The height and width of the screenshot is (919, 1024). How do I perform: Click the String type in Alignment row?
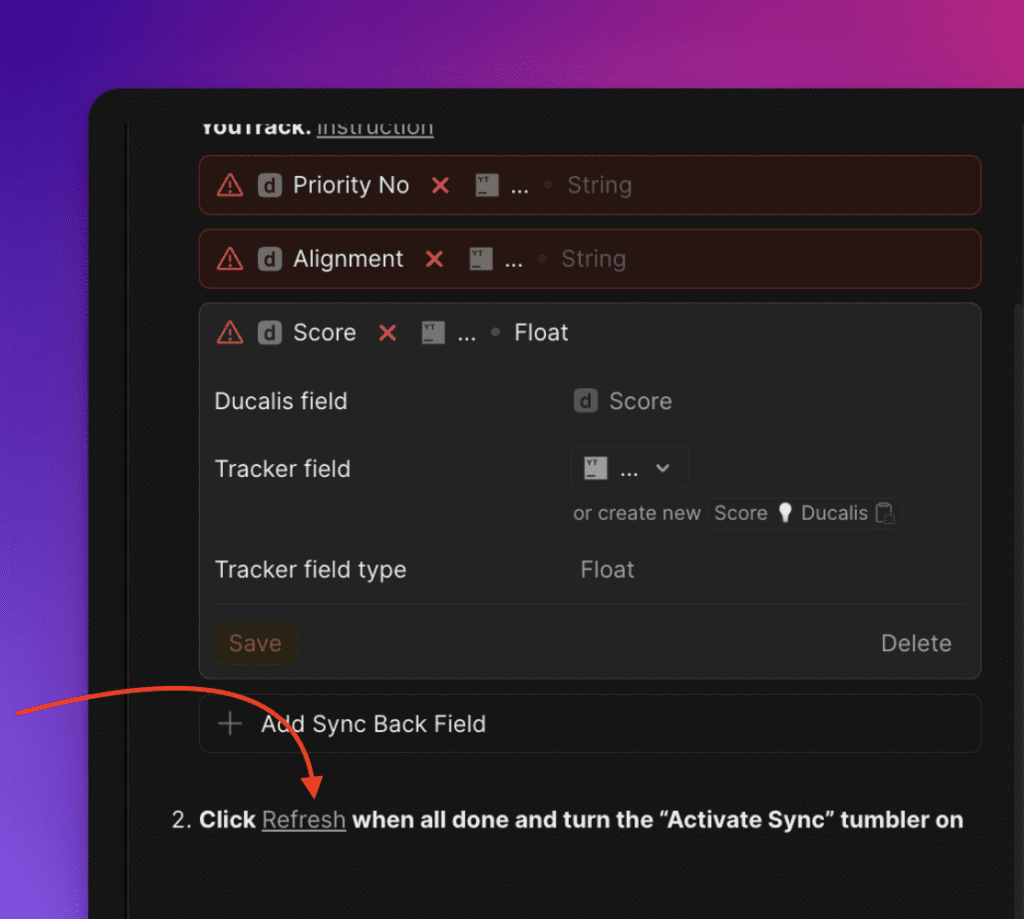point(594,259)
